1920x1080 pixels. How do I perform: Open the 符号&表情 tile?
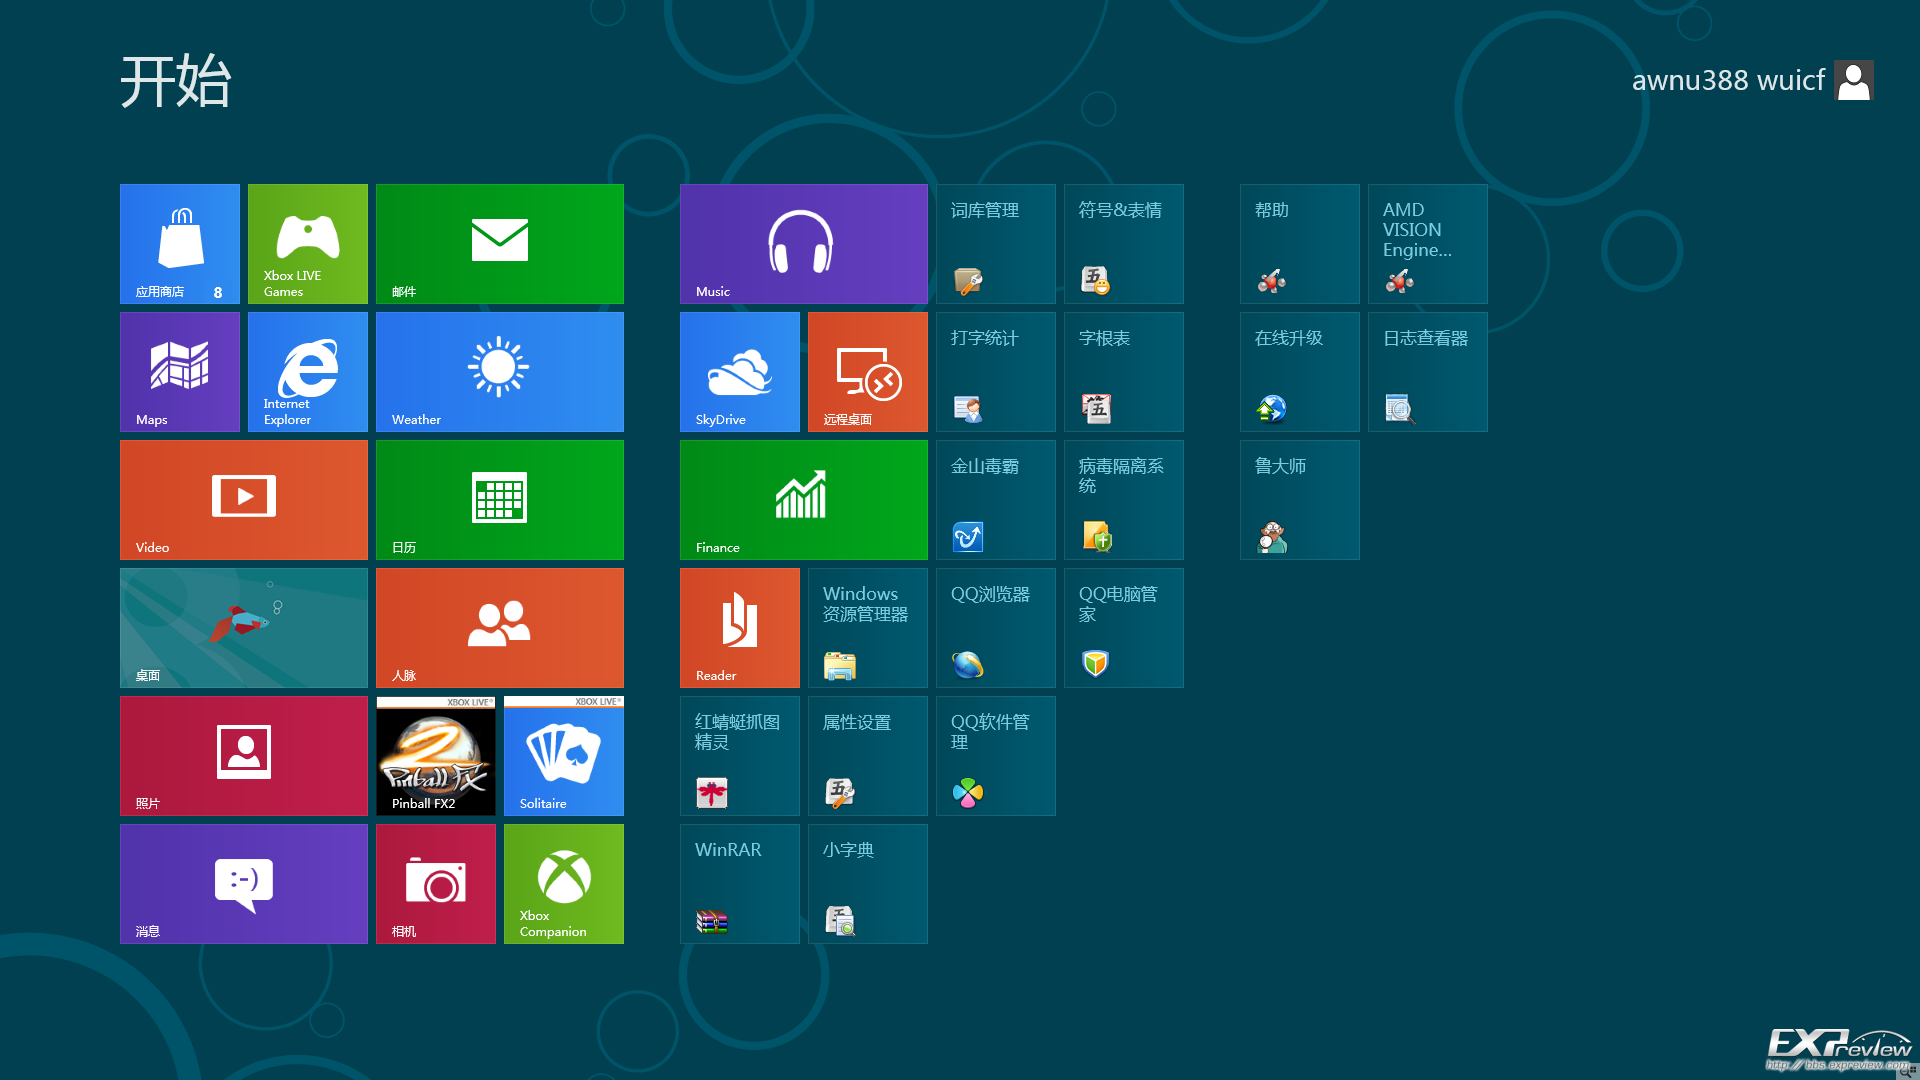(1124, 244)
